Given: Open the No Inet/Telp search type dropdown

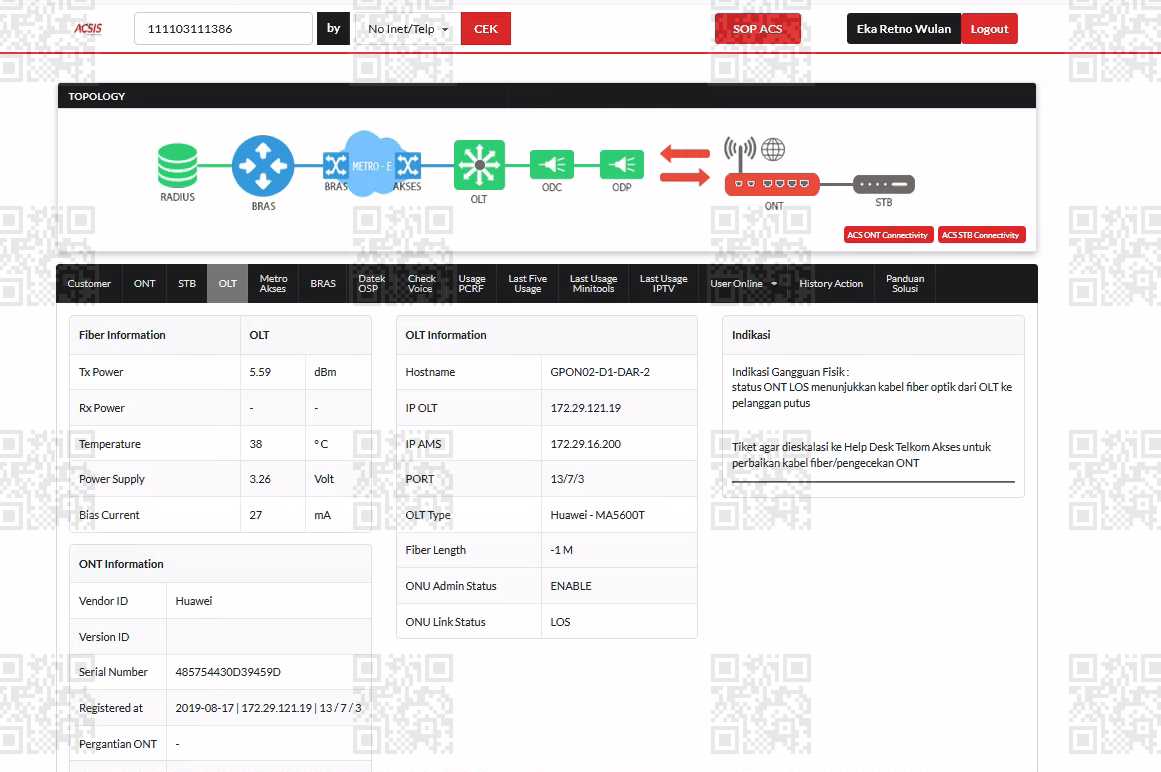Looking at the screenshot, I should pos(408,29).
